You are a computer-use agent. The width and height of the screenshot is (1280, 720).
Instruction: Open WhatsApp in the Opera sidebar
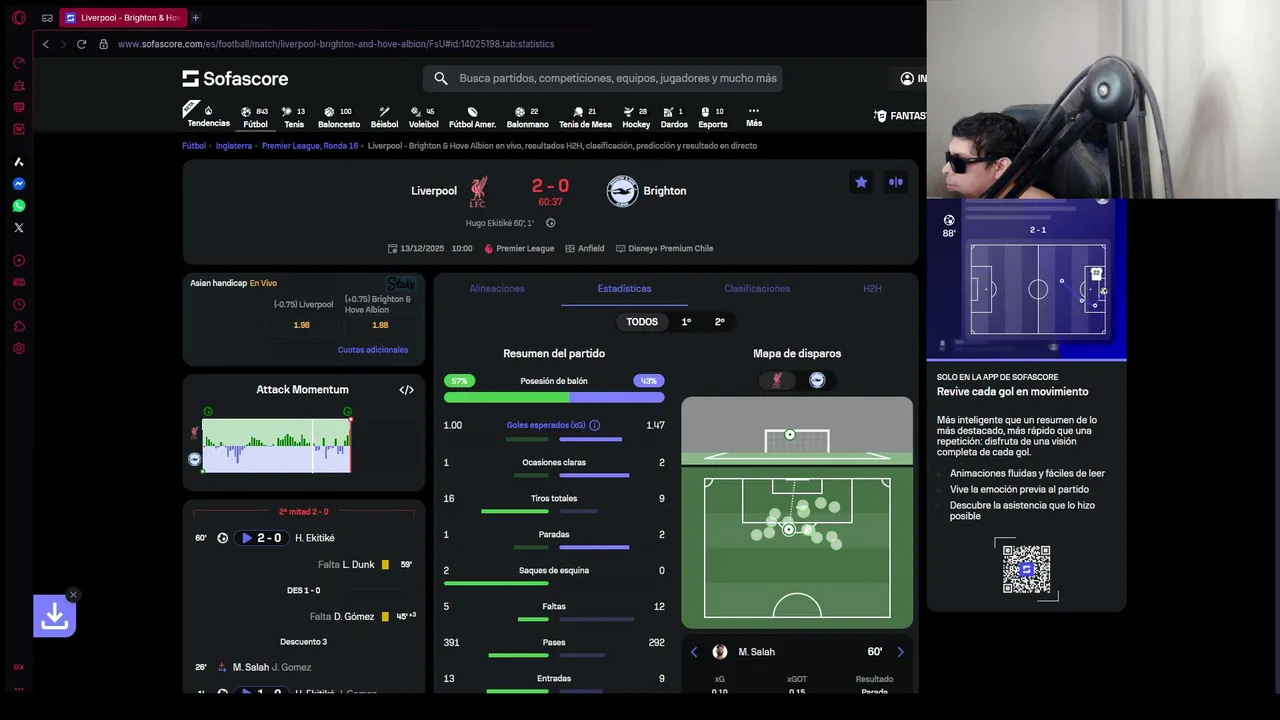click(19, 206)
